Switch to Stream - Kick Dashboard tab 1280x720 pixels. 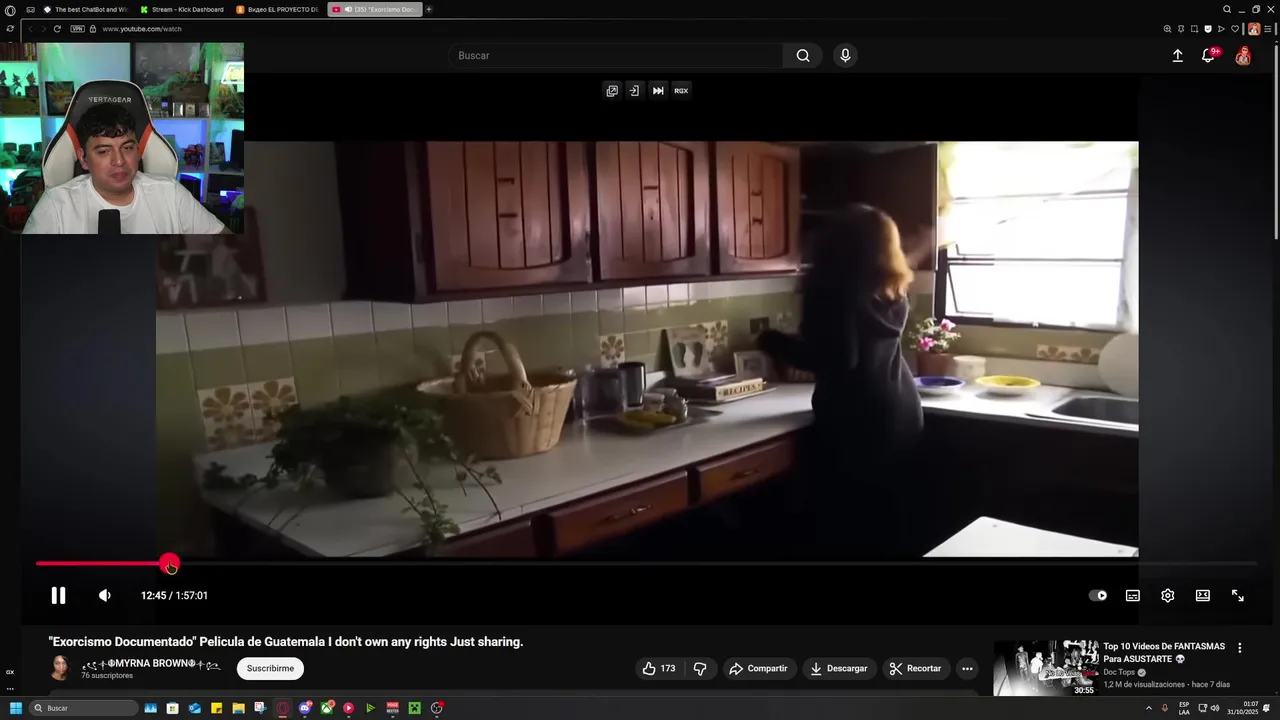click(x=182, y=9)
